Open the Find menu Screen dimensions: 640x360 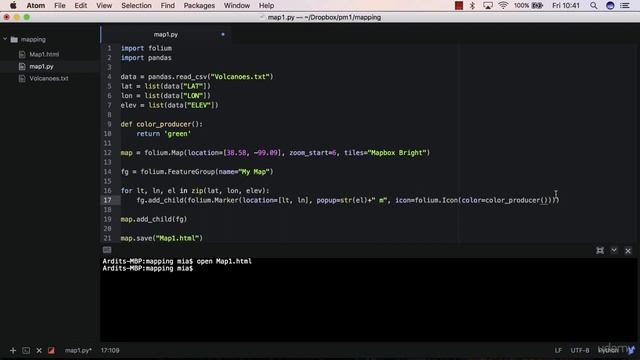167,6
